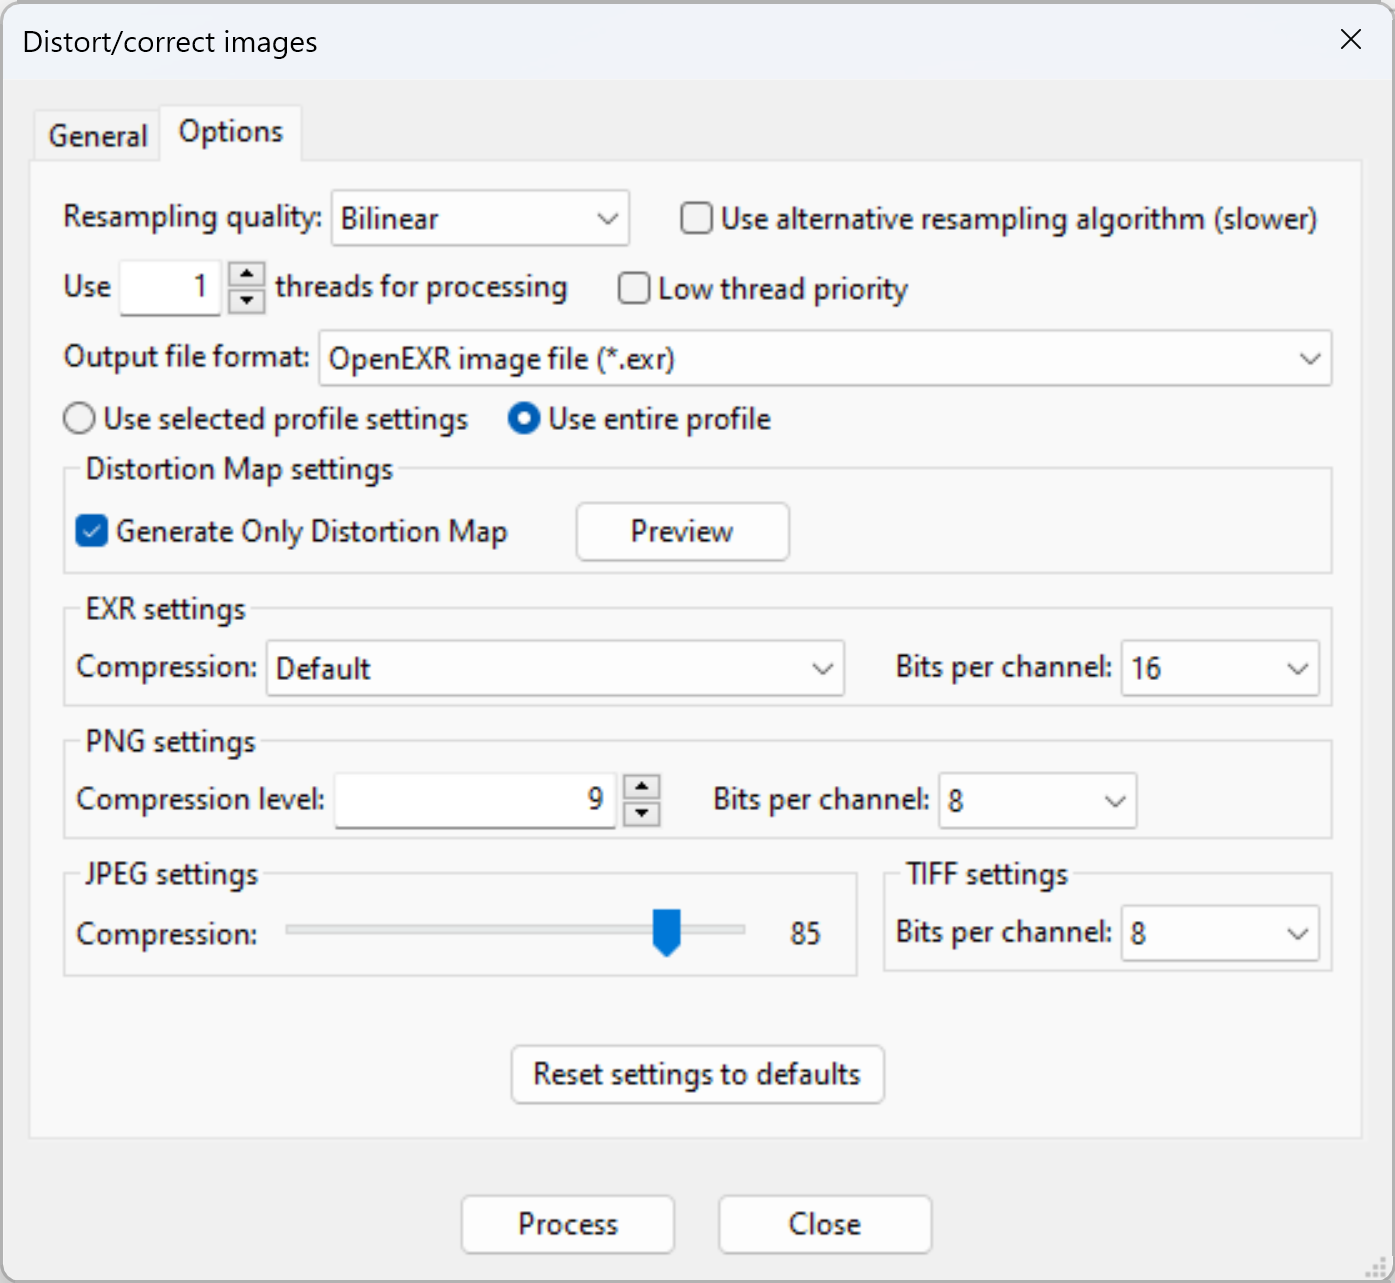The width and height of the screenshot is (1395, 1283).
Task: Click the Preview button for distortion map
Action: coord(682,531)
